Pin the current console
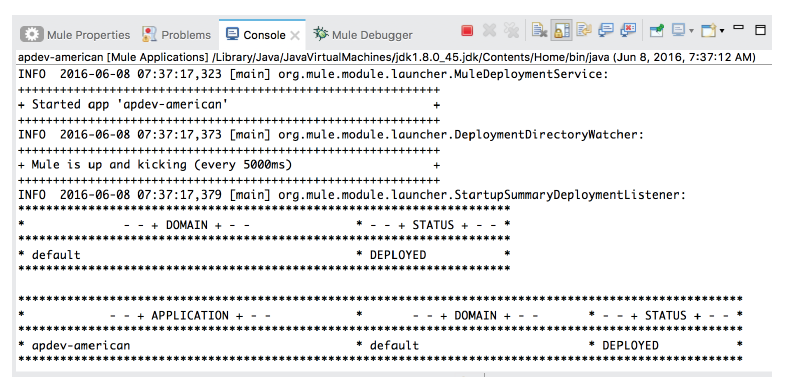Screen dimensions: 803x382 coord(657,31)
